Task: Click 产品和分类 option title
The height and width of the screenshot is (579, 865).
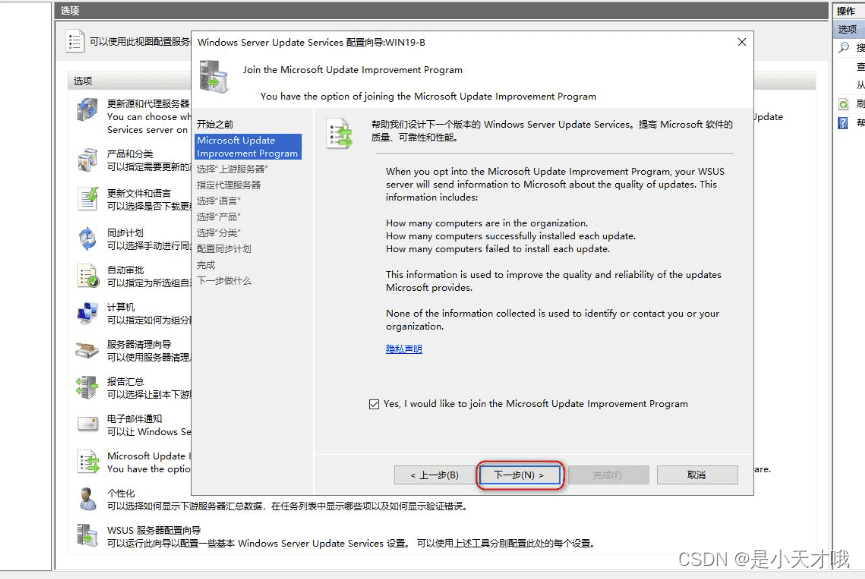Action: click(x=130, y=154)
